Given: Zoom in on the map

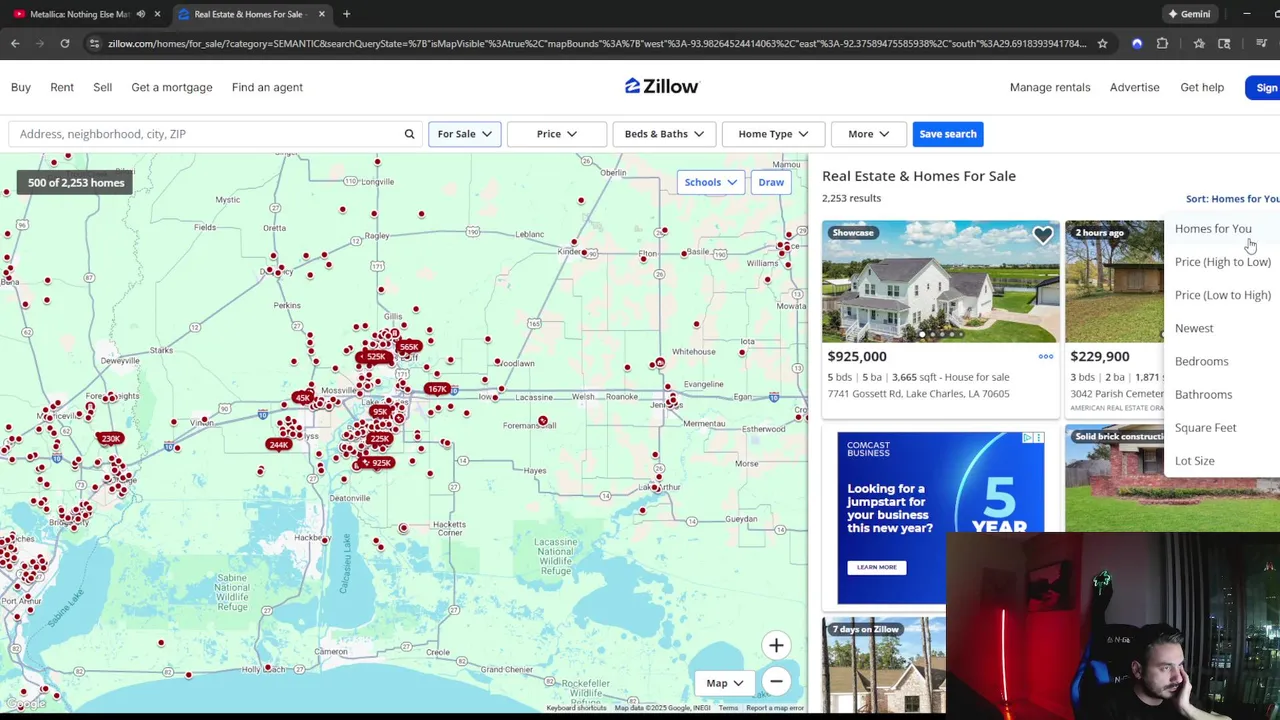Looking at the screenshot, I should (776, 646).
